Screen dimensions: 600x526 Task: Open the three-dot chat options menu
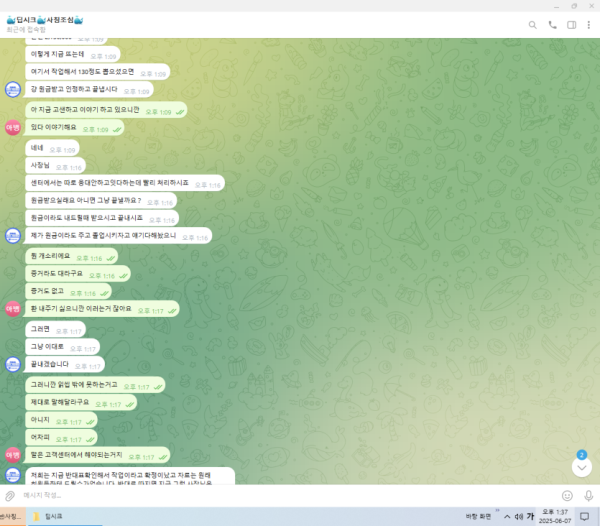(589, 25)
